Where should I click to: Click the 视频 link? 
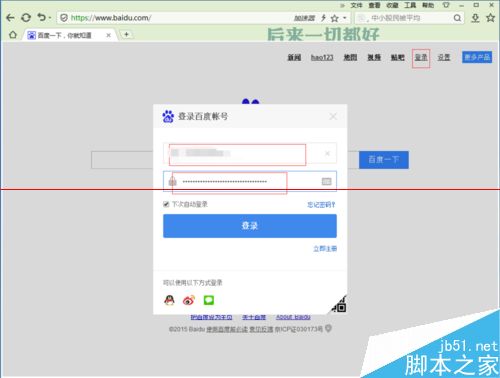tap(374, 57)
